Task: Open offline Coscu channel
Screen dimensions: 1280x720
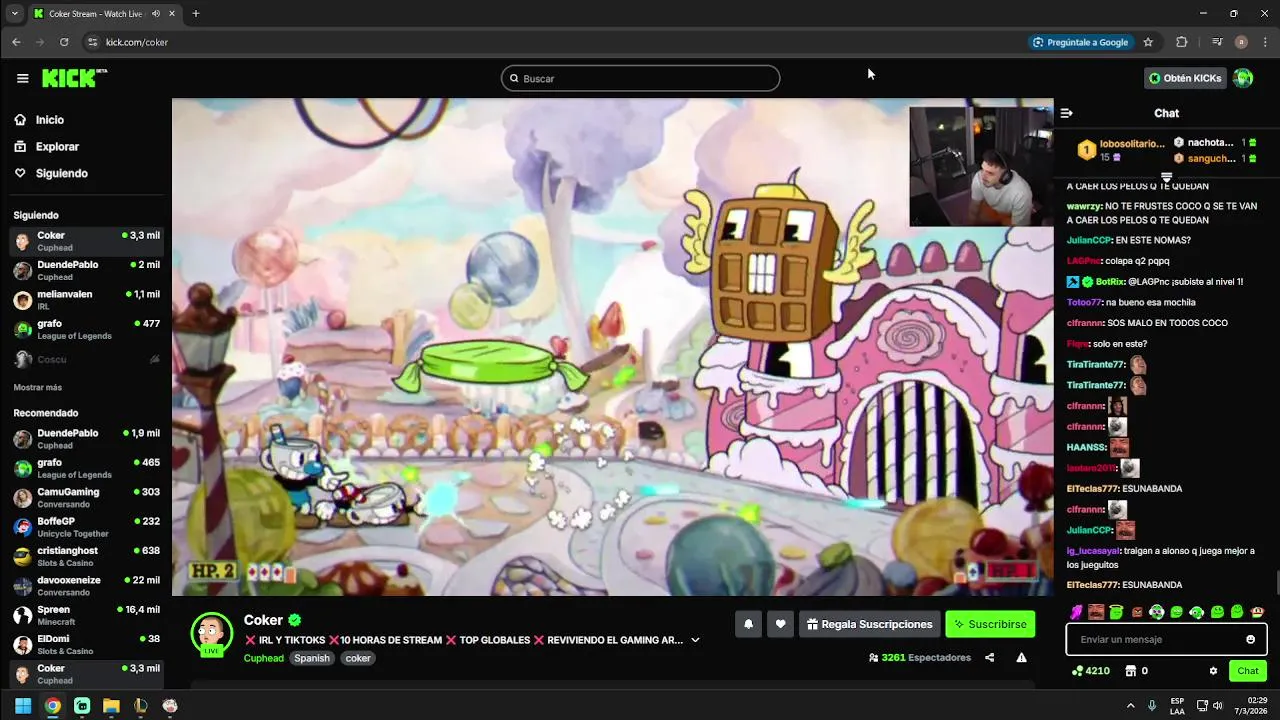Action: [x=86, y=359]
